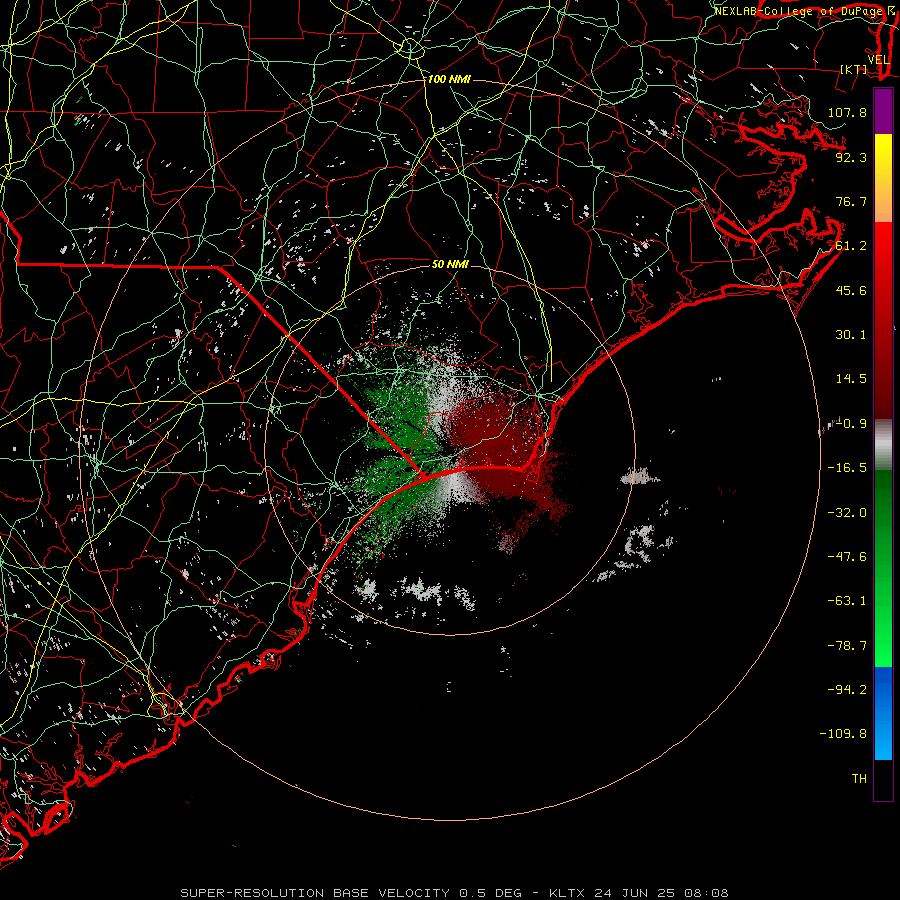The width and height of the screenshot is (900, 900).
Task: Click the [KT] units label
Action: coord(854,69)
